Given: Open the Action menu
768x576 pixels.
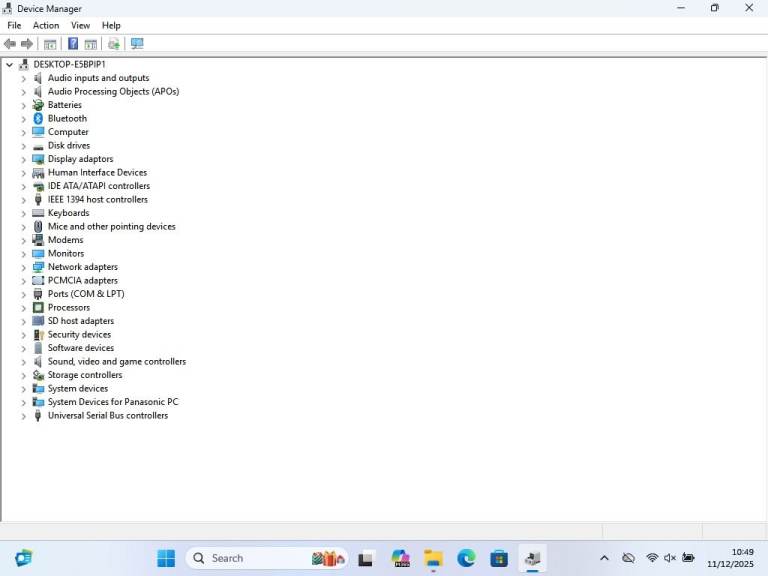Looking at the screenshot, I should point(46,25).
